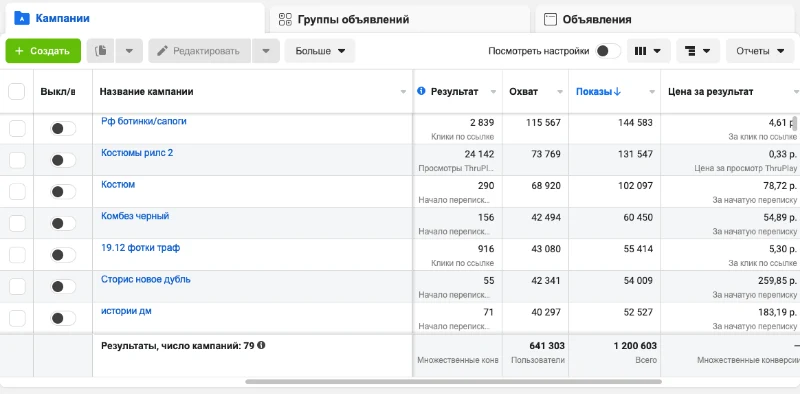Viewport: 800px width, 394px height.
Task: Tick the checkbox in the Костюм row
Action: click(x=17, y=192)
